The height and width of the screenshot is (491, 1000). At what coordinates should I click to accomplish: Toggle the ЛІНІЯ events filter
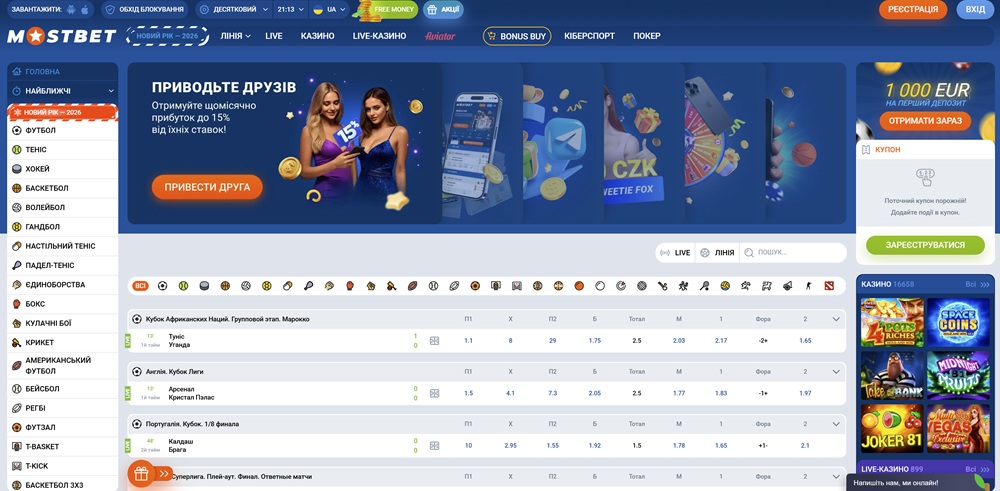716,253
